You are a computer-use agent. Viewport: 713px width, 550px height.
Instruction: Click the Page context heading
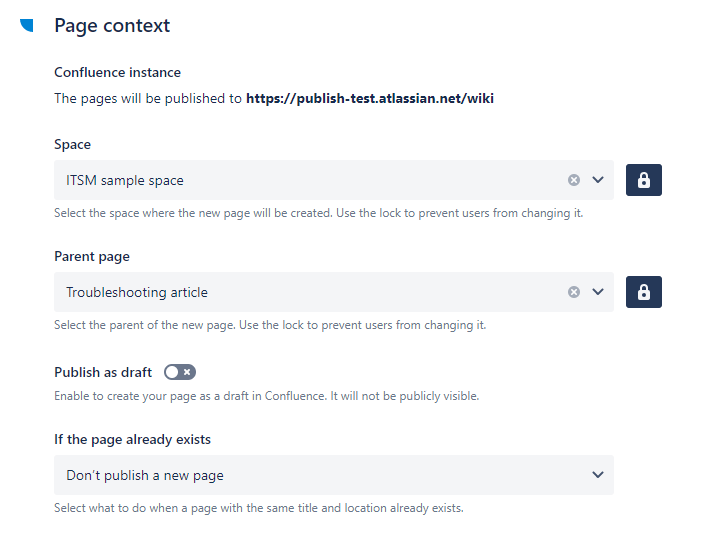tap(112, 26)
